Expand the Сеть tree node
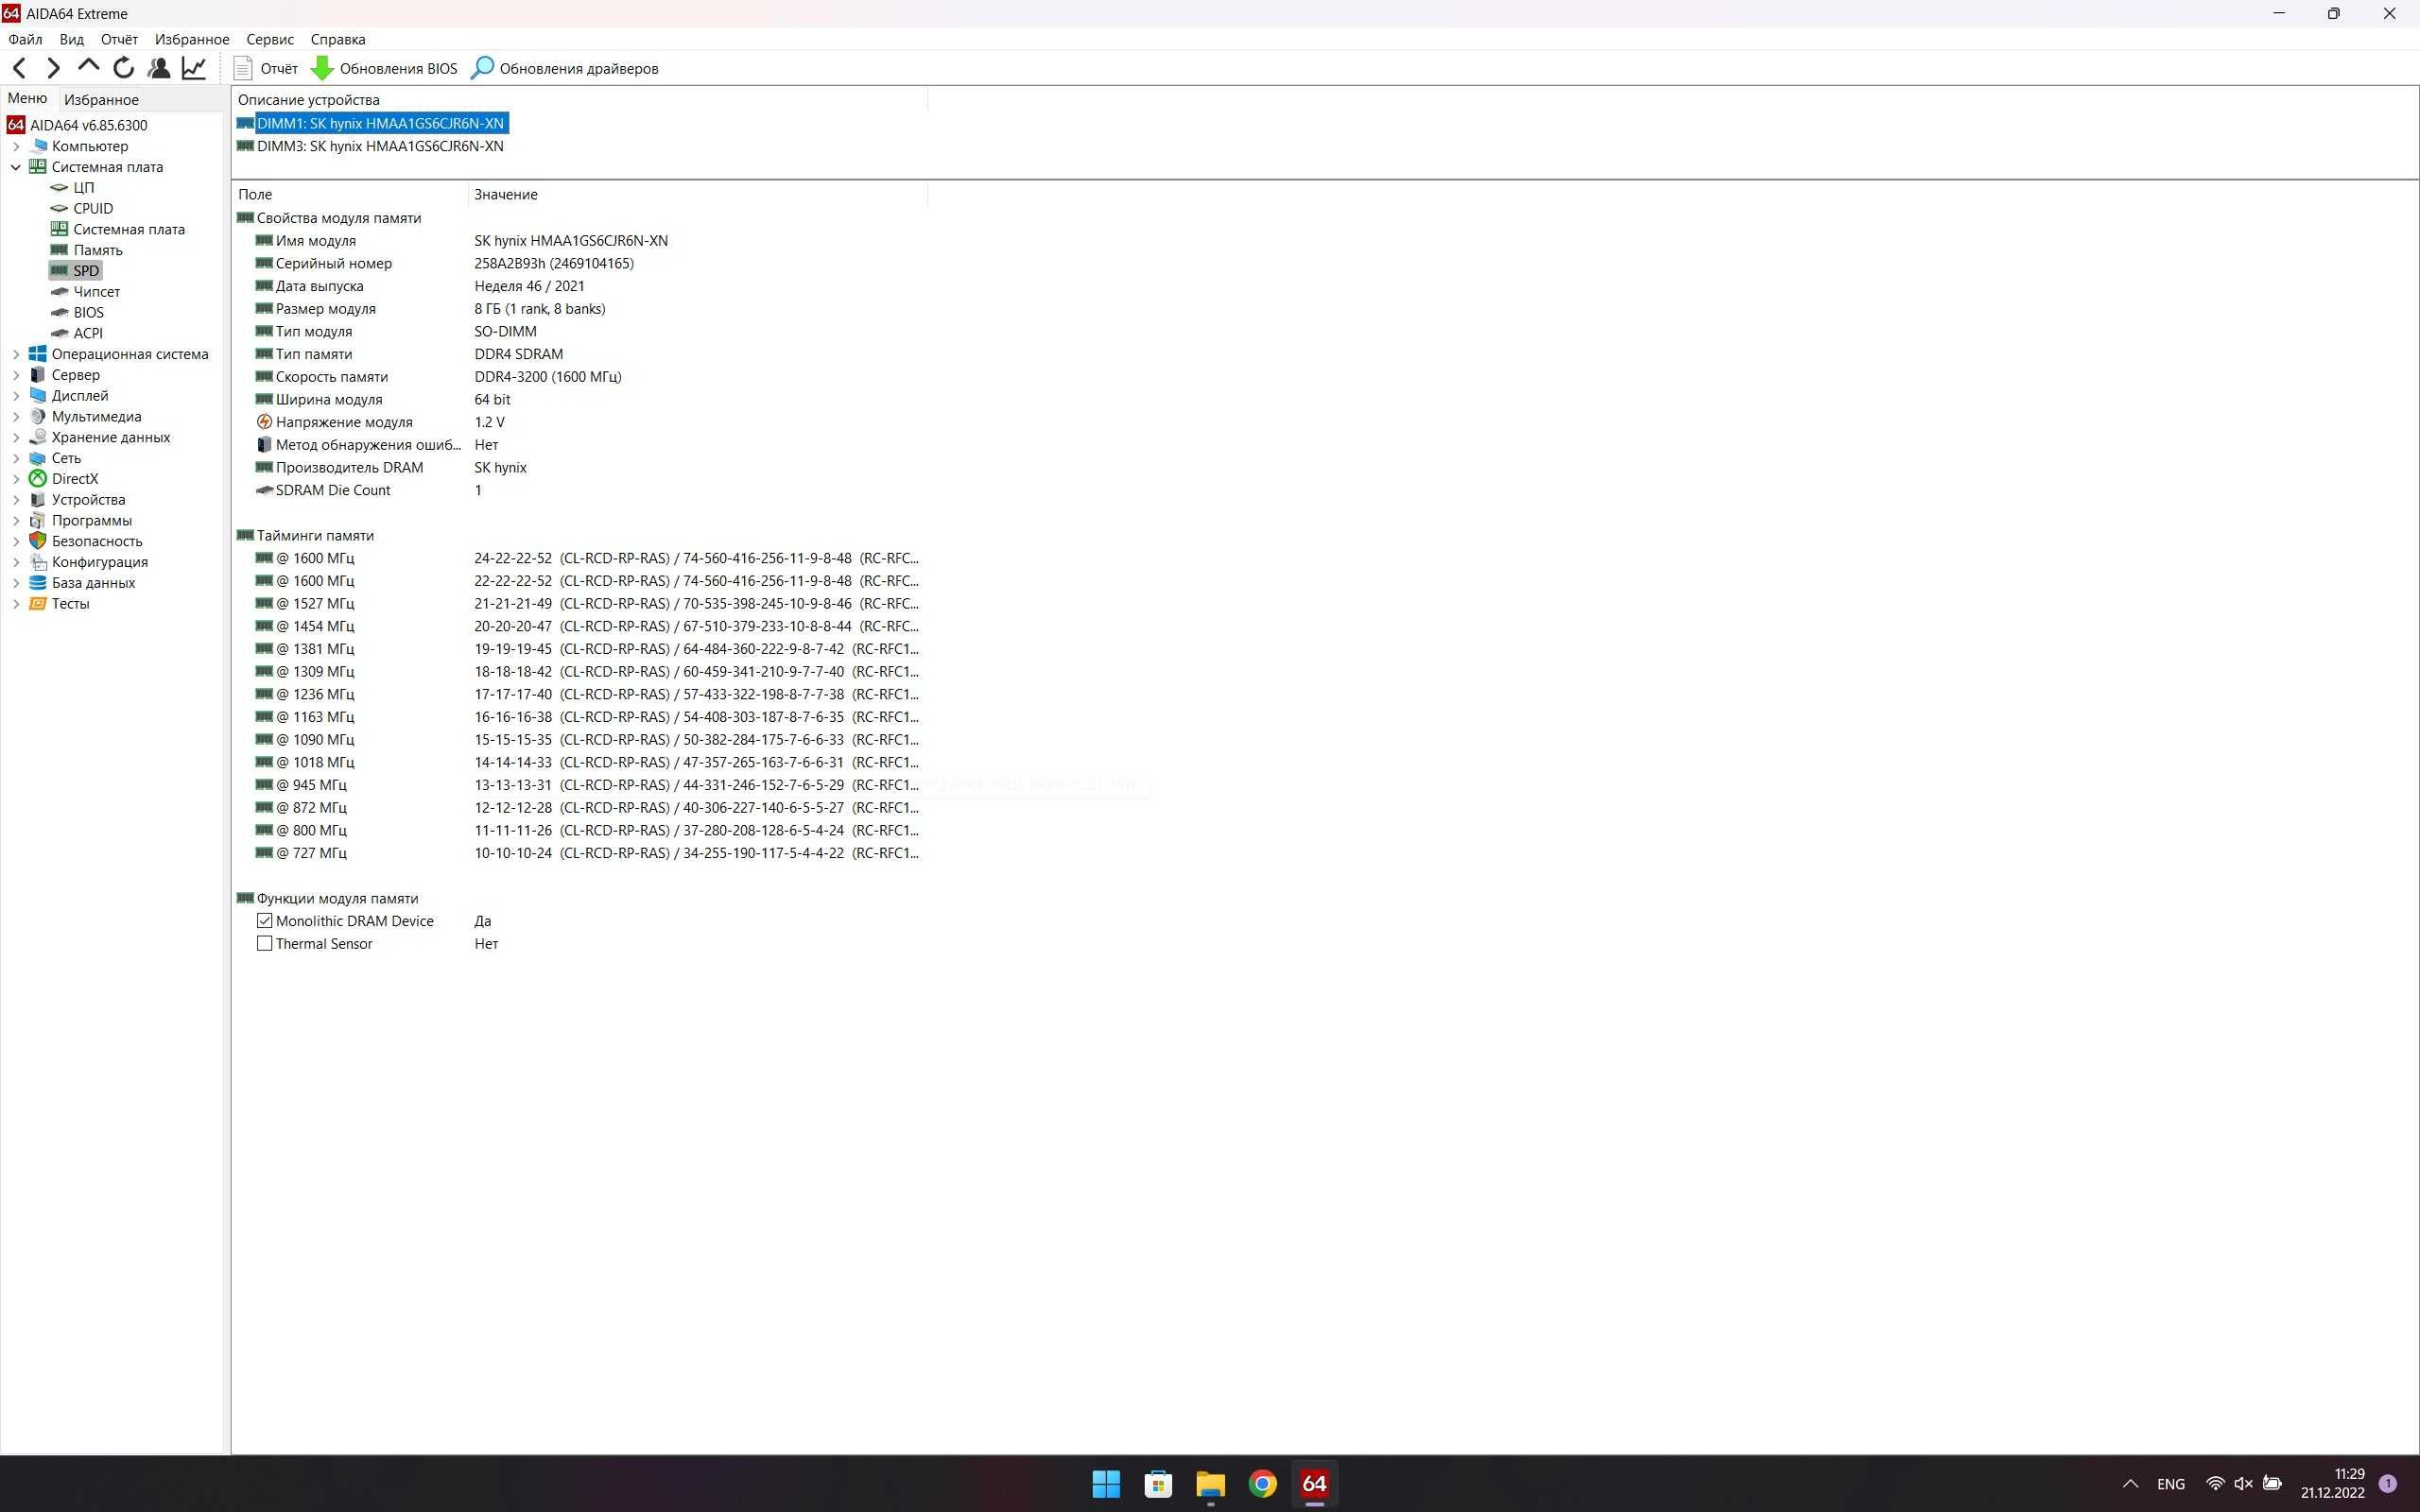2420x1512 pixels. (16, 458)
